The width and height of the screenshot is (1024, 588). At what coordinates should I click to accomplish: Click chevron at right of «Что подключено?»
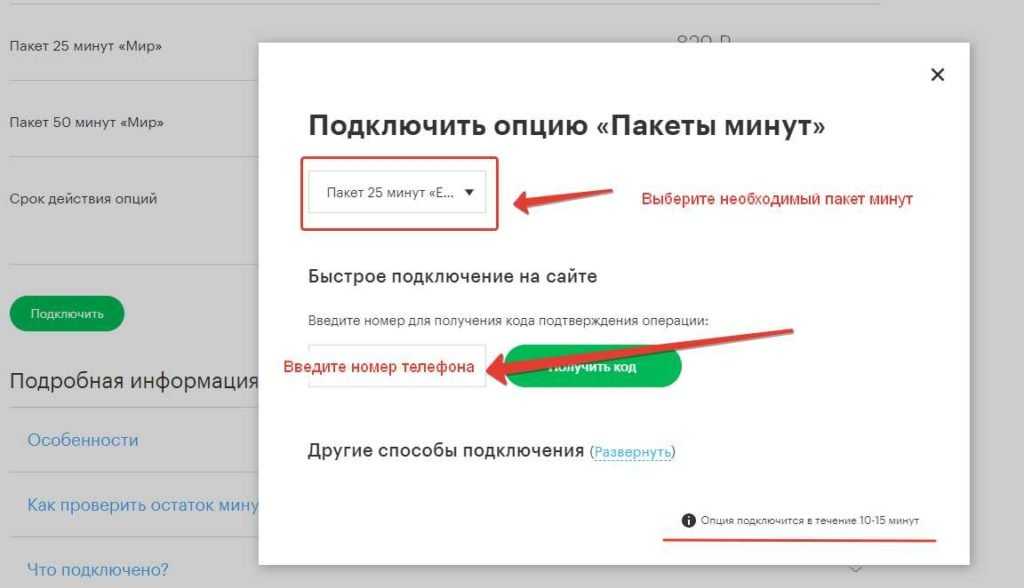click(855, 570)
